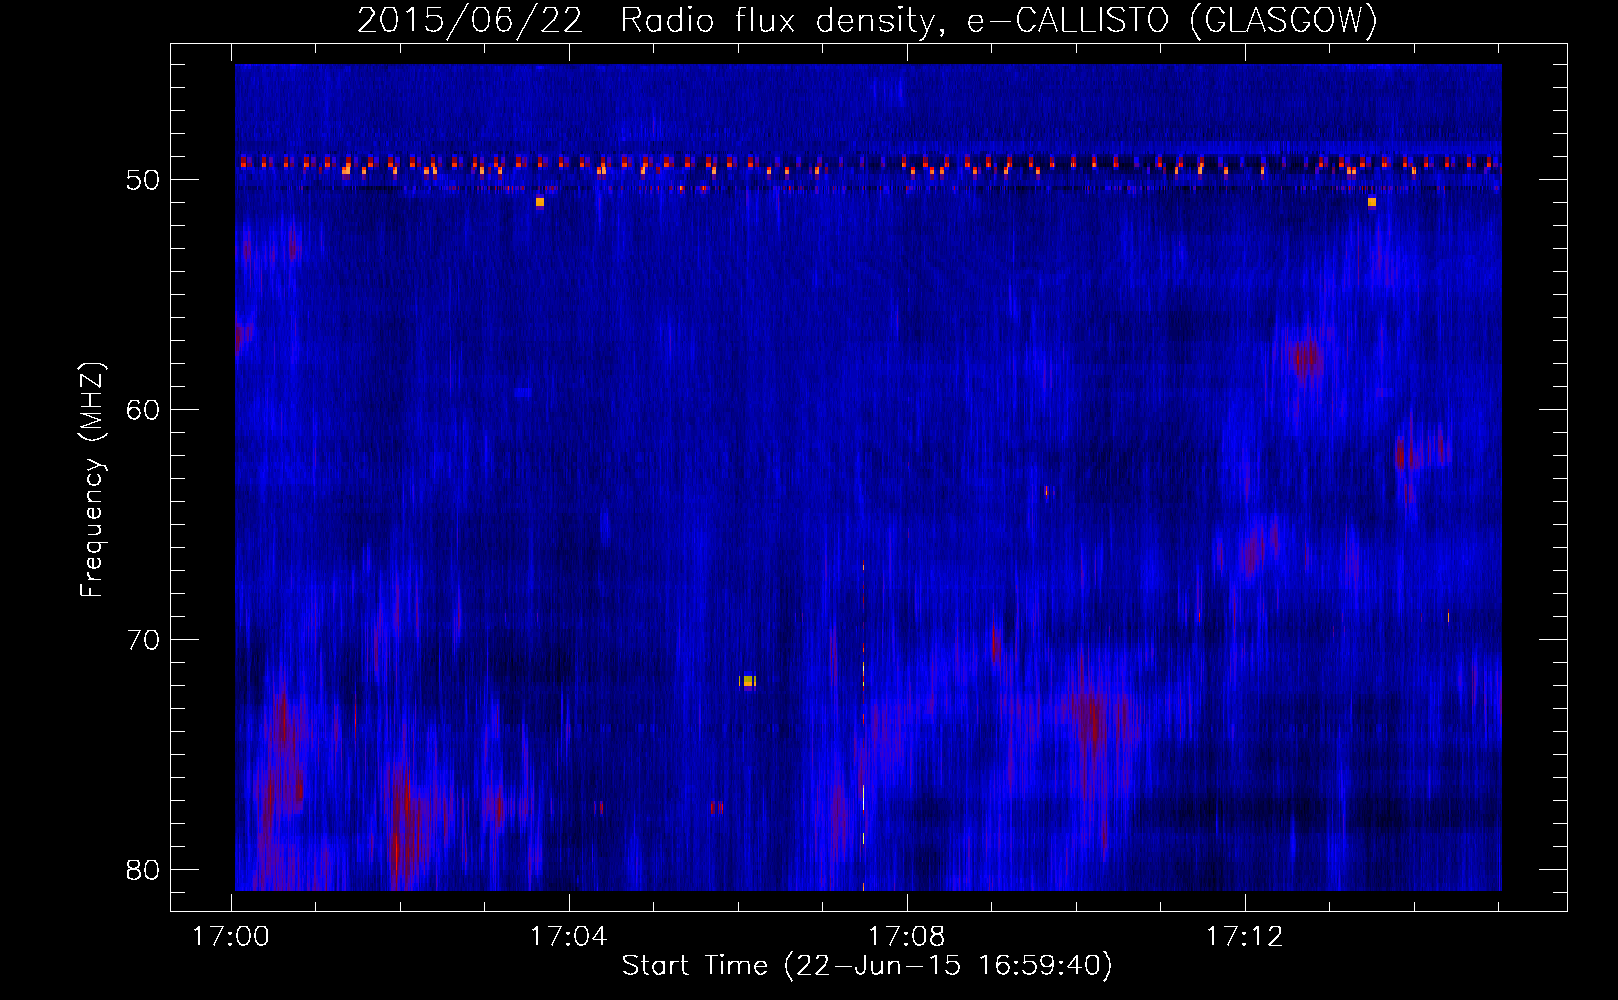Click the 60 frequency tick label
The width and height of the screenshot is (1618, 1000).
144,410
